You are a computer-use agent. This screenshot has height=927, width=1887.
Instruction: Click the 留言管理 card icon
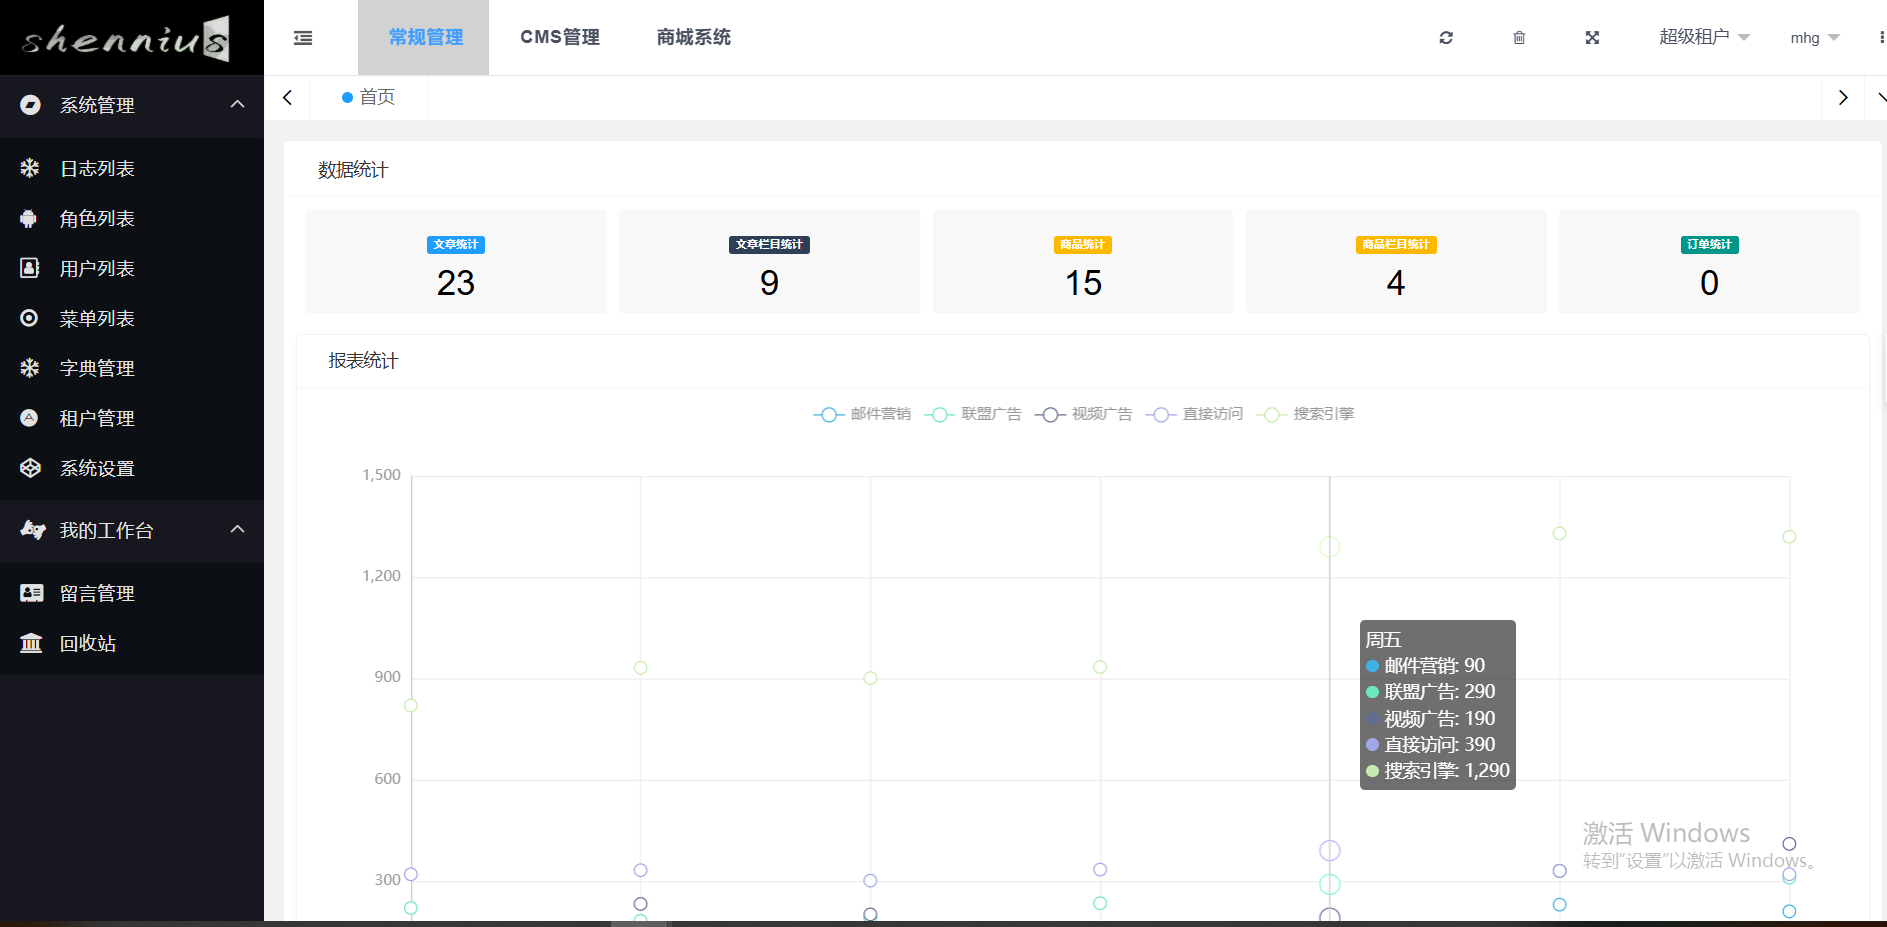point(32,593)
